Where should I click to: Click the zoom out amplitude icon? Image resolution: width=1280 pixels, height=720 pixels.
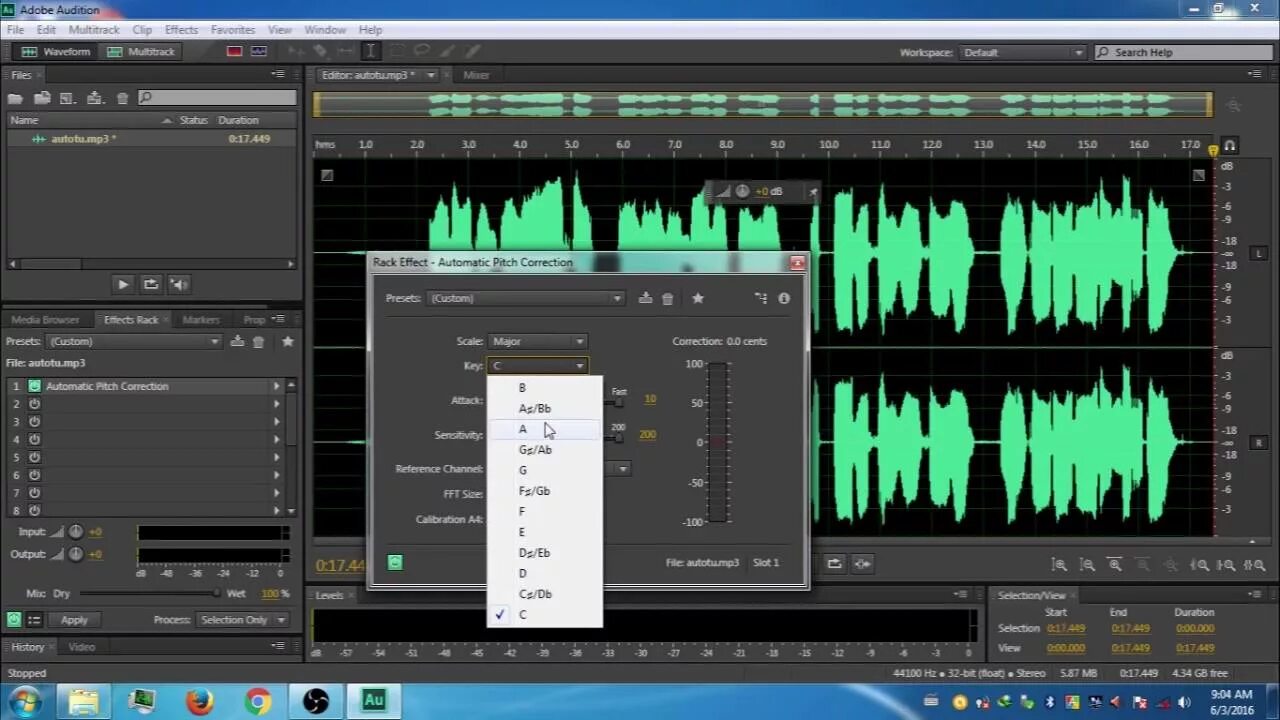pos(1087,565)
